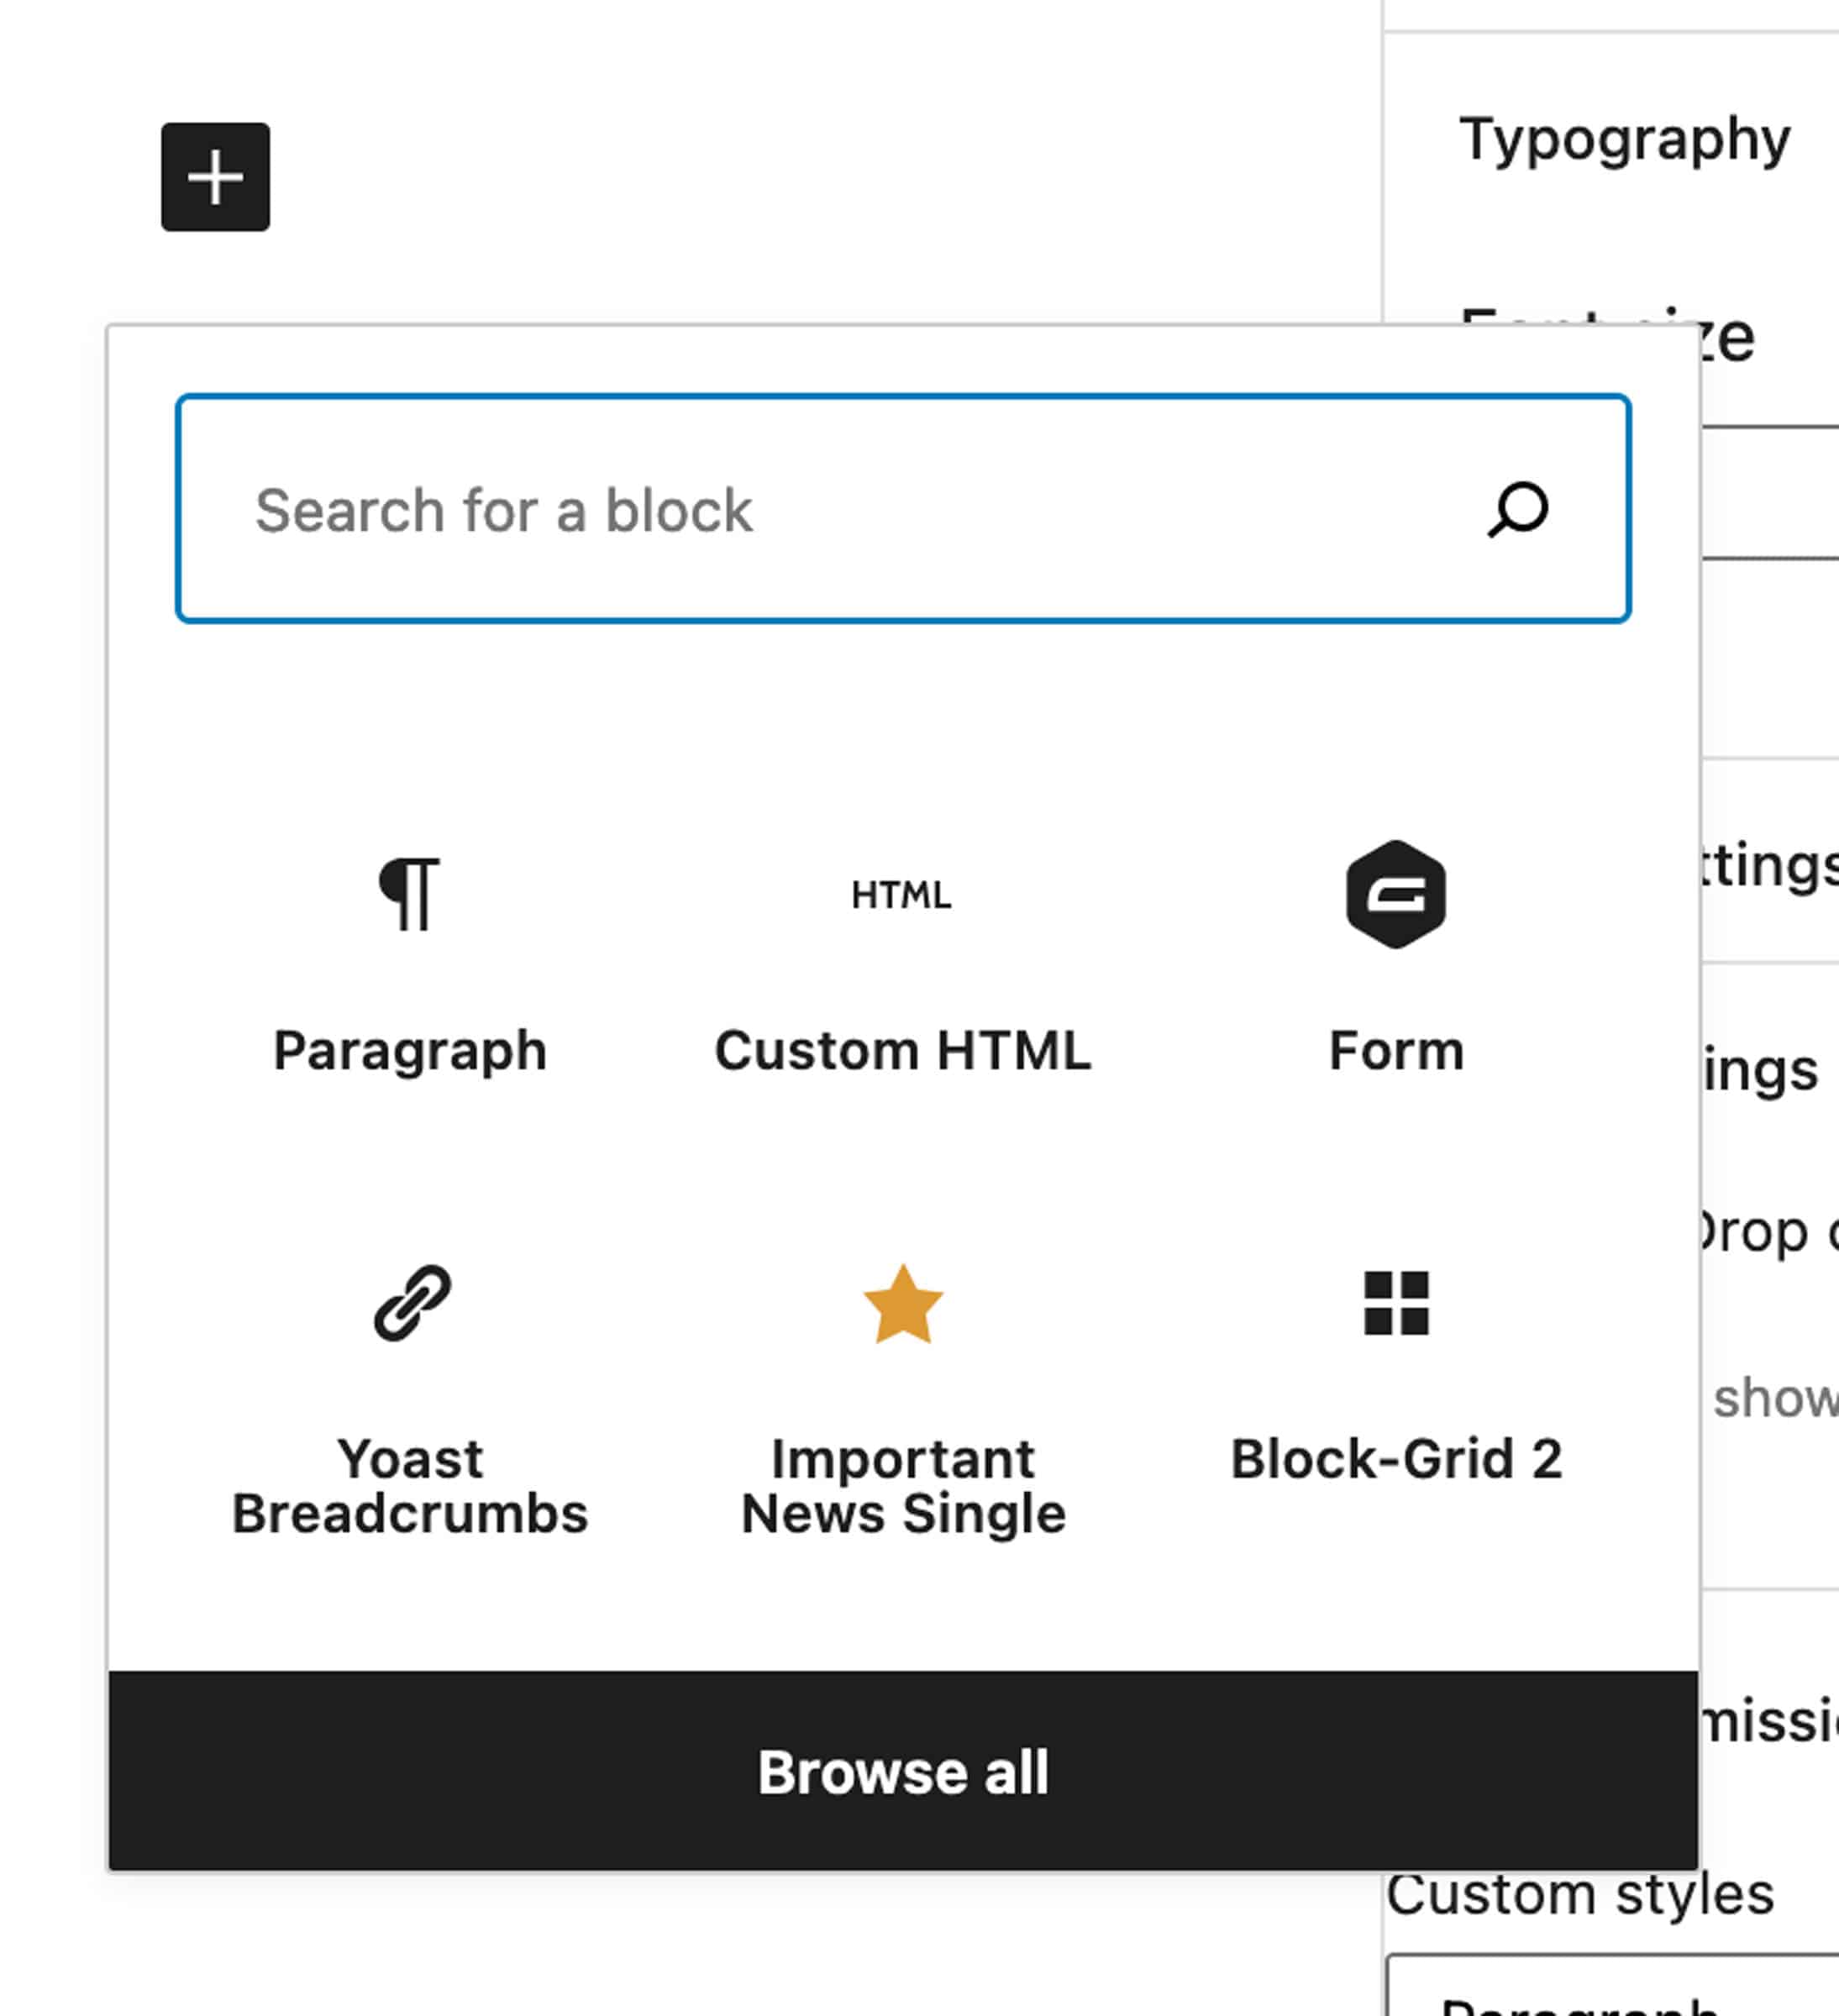The image size is (1839, 2016).
Task: Choose the Custom HTML label text
Action: point(902,1051)
